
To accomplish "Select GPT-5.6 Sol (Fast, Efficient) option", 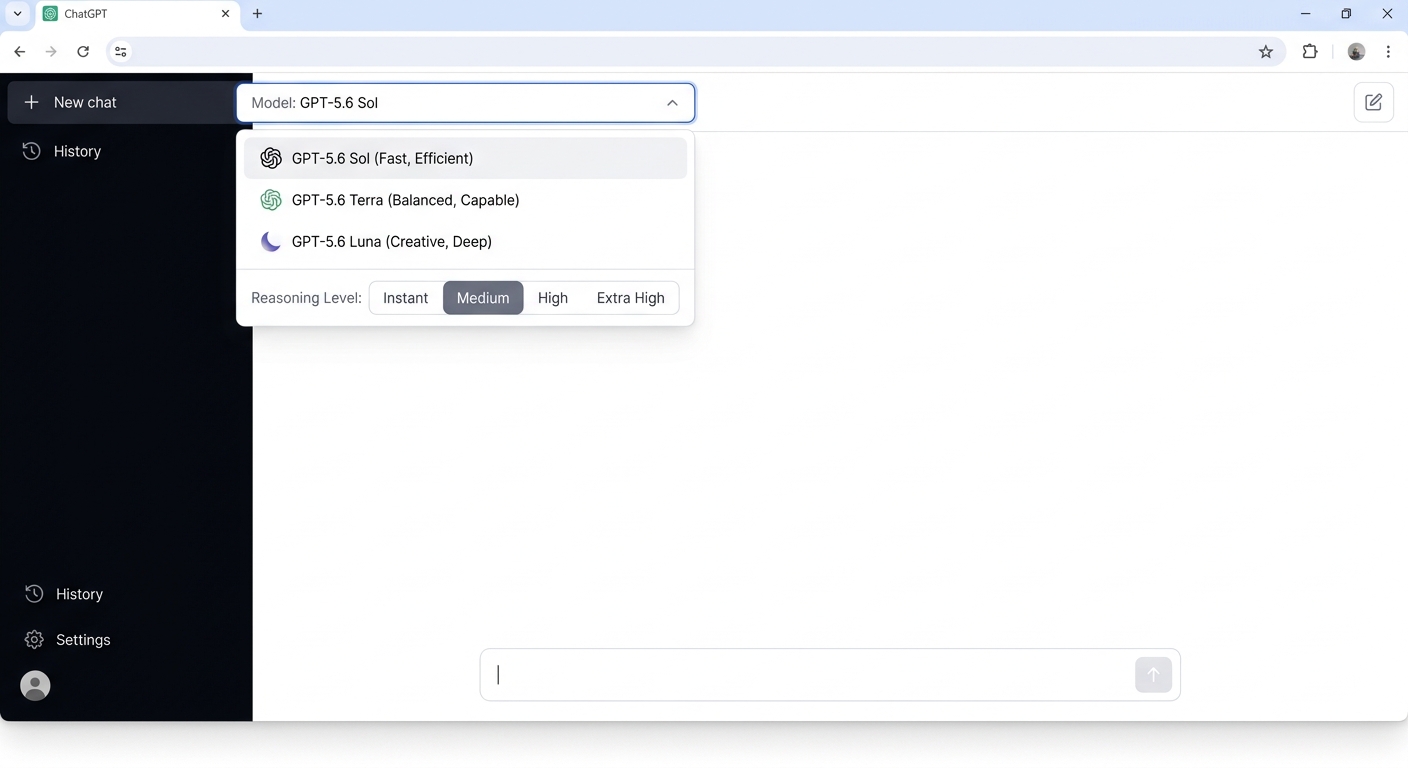I will [x=465, y=158].
